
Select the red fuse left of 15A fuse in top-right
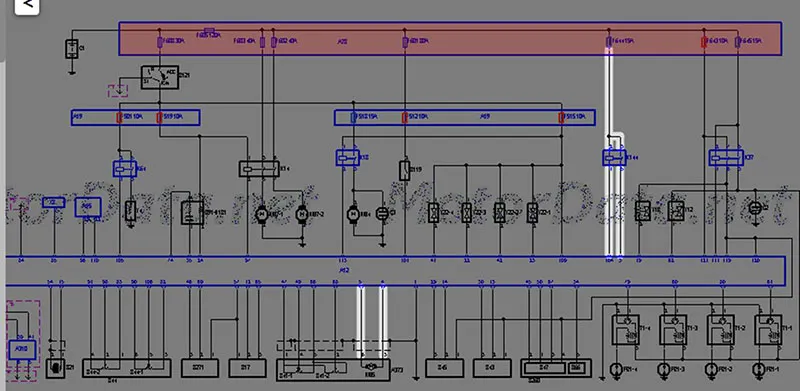click(x=705, y=42)
